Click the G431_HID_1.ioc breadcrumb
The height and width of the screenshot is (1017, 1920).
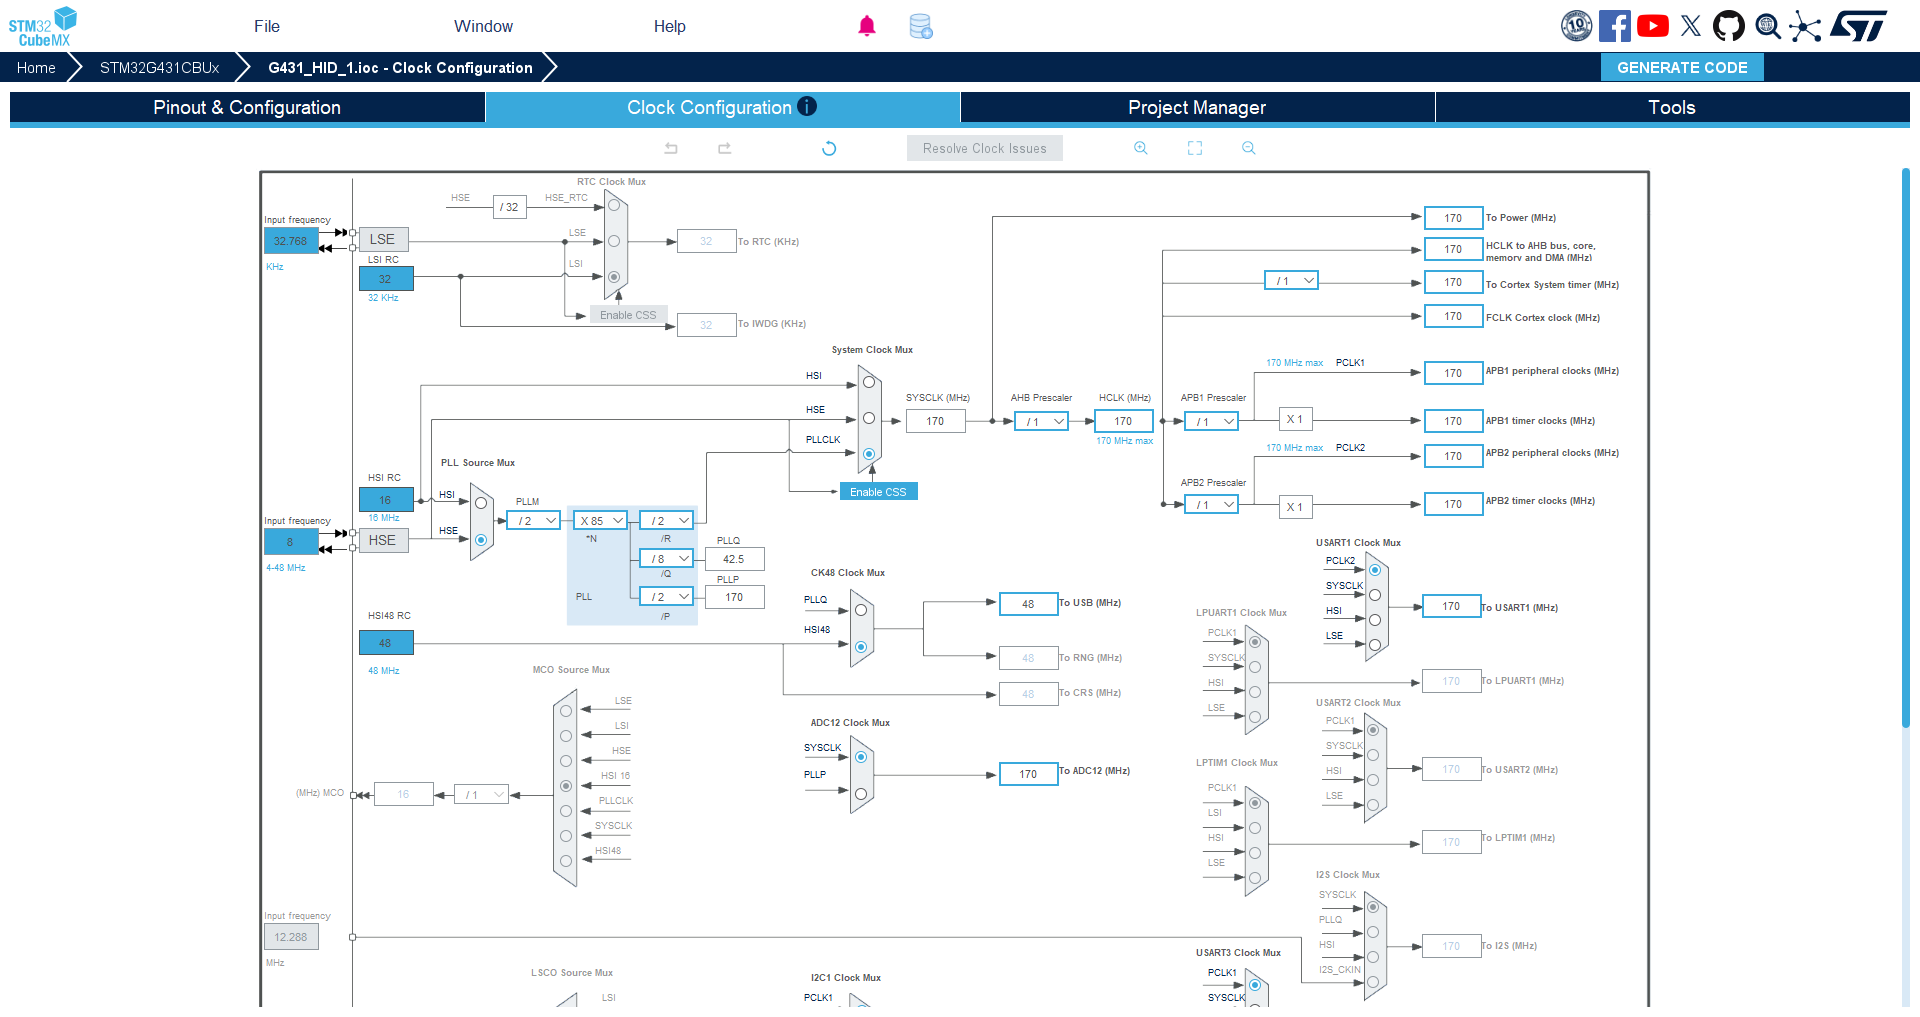pyautogui.click(x=400, y=67)
